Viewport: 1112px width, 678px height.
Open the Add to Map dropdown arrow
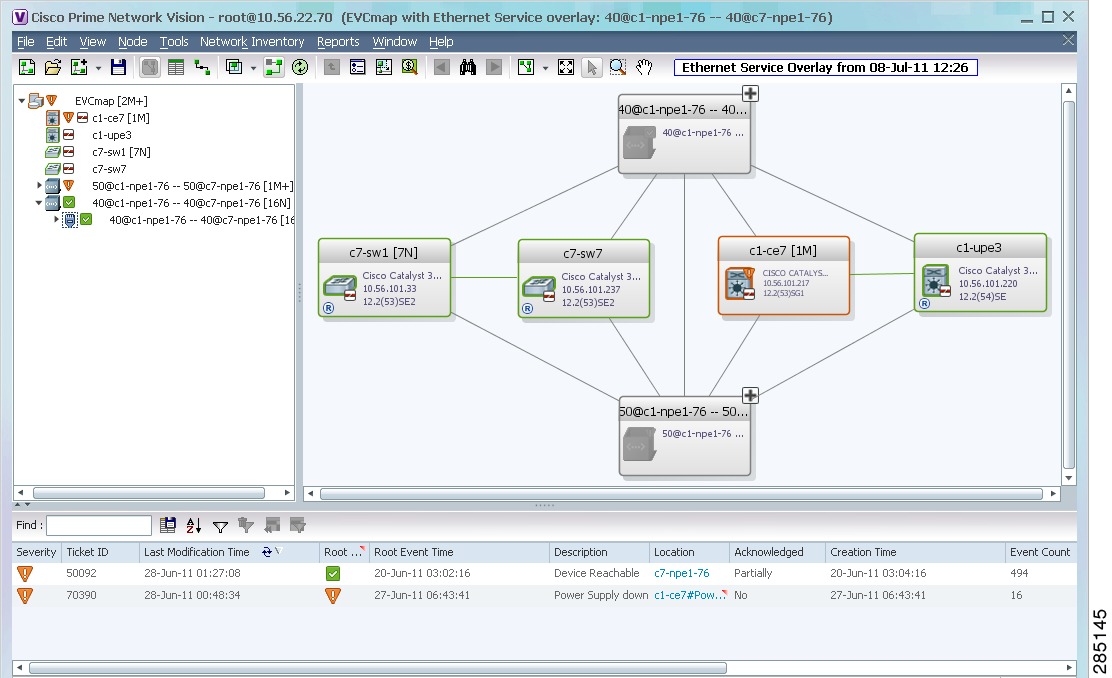[98, 68]
